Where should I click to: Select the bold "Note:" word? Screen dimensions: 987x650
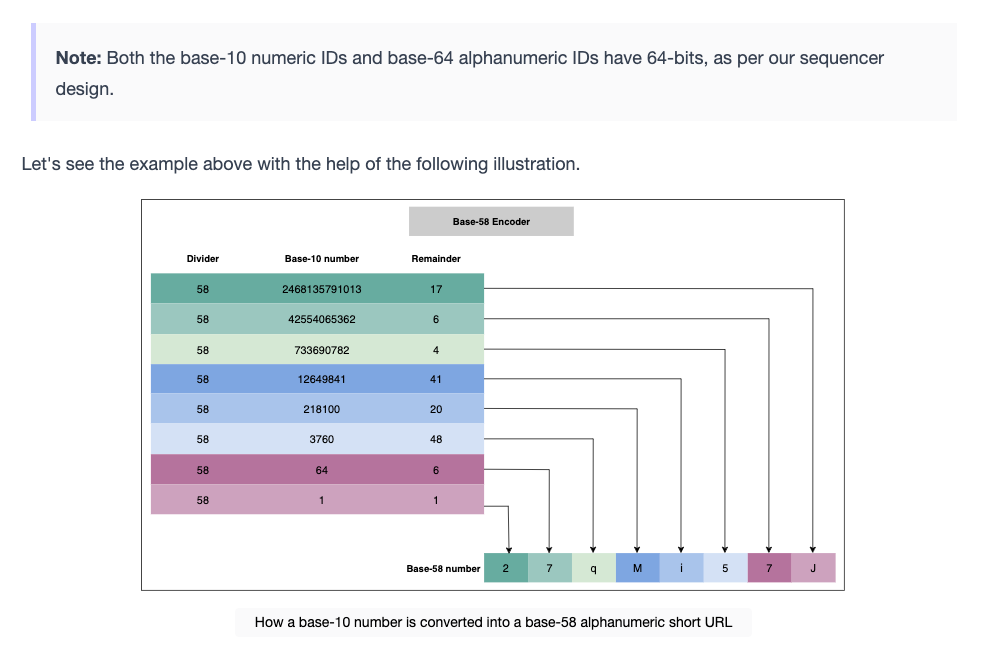click(79, 58)
